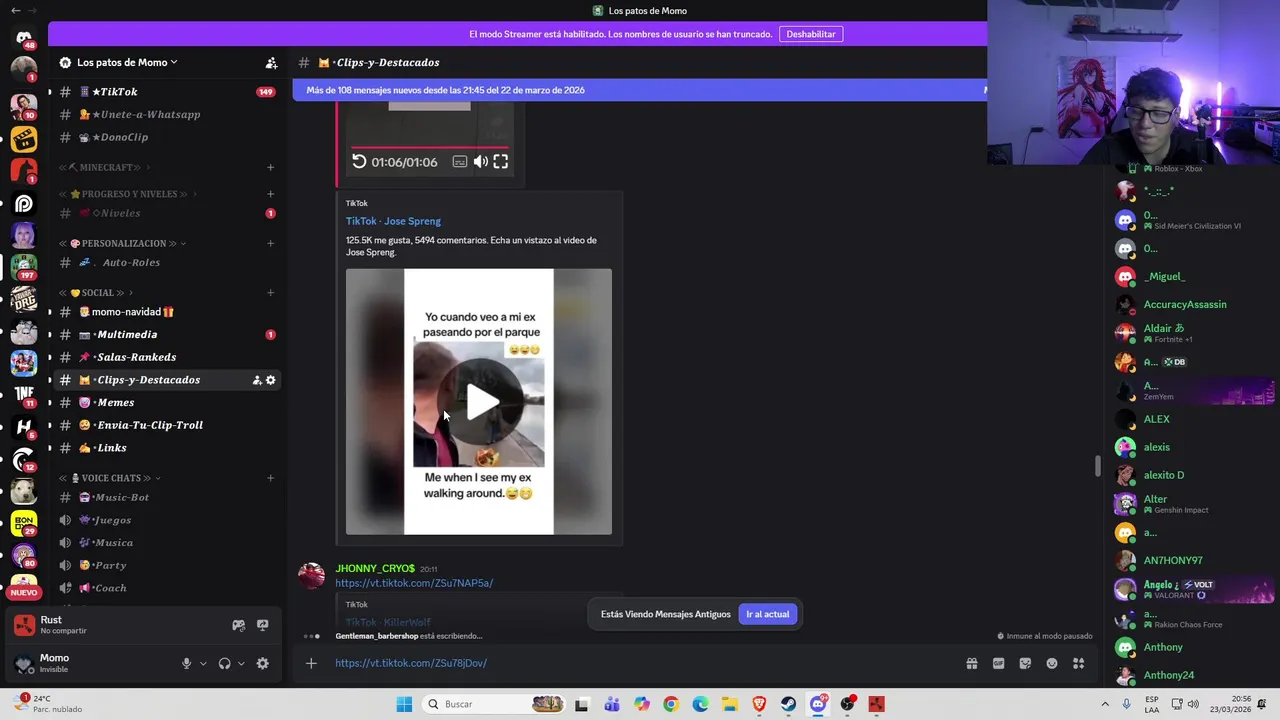Image resolution: width=1280 pixels, height=720 pixels.
Task: Open the apps launcher icon in message bar
Action: 1079,663
